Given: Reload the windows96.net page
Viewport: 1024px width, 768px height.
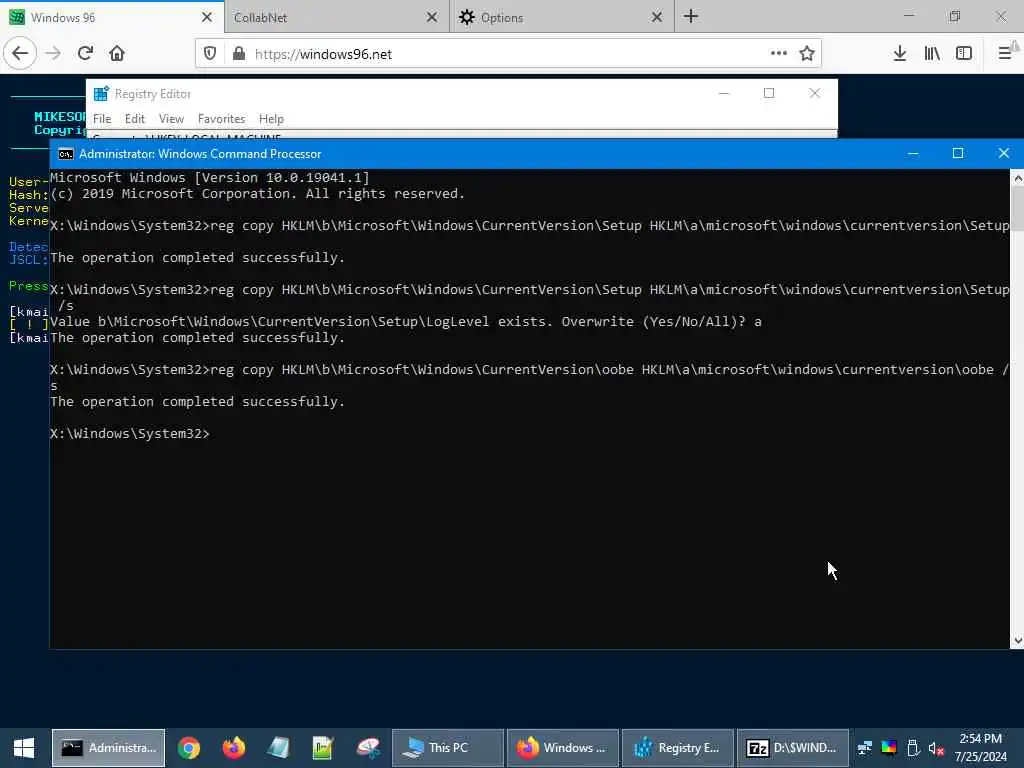Looking at the screenshot, I should coord(86,54).
